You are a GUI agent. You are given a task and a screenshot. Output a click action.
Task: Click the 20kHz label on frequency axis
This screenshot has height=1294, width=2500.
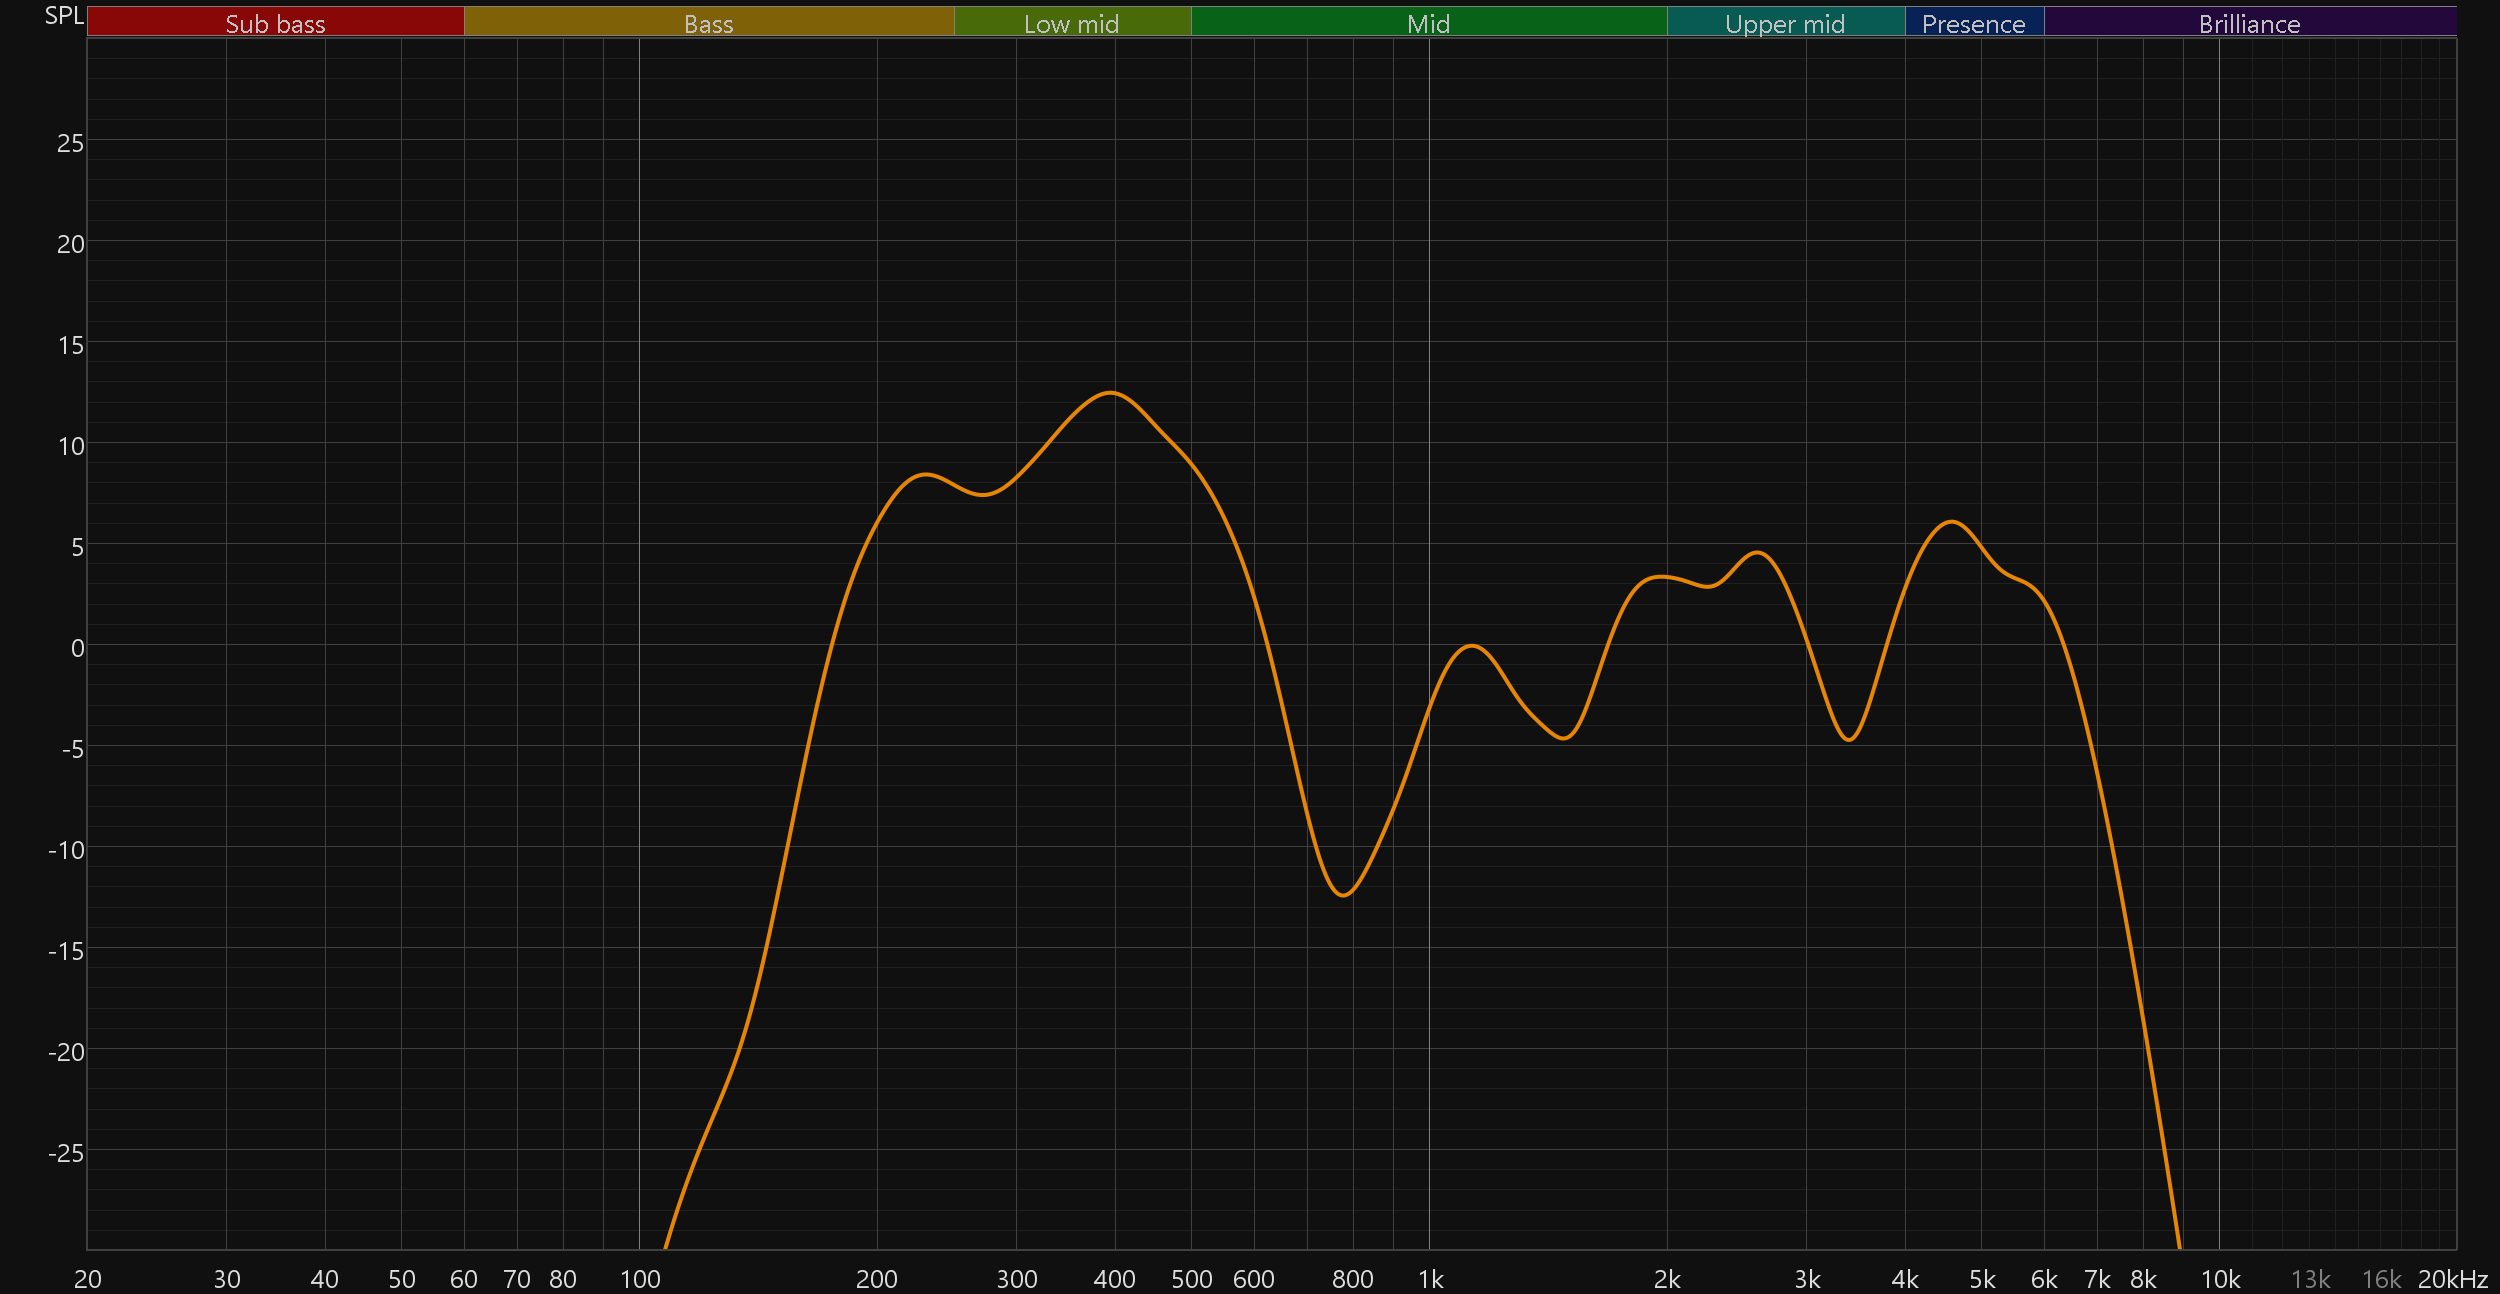pyautogui.click(x=2452, y=1279)
